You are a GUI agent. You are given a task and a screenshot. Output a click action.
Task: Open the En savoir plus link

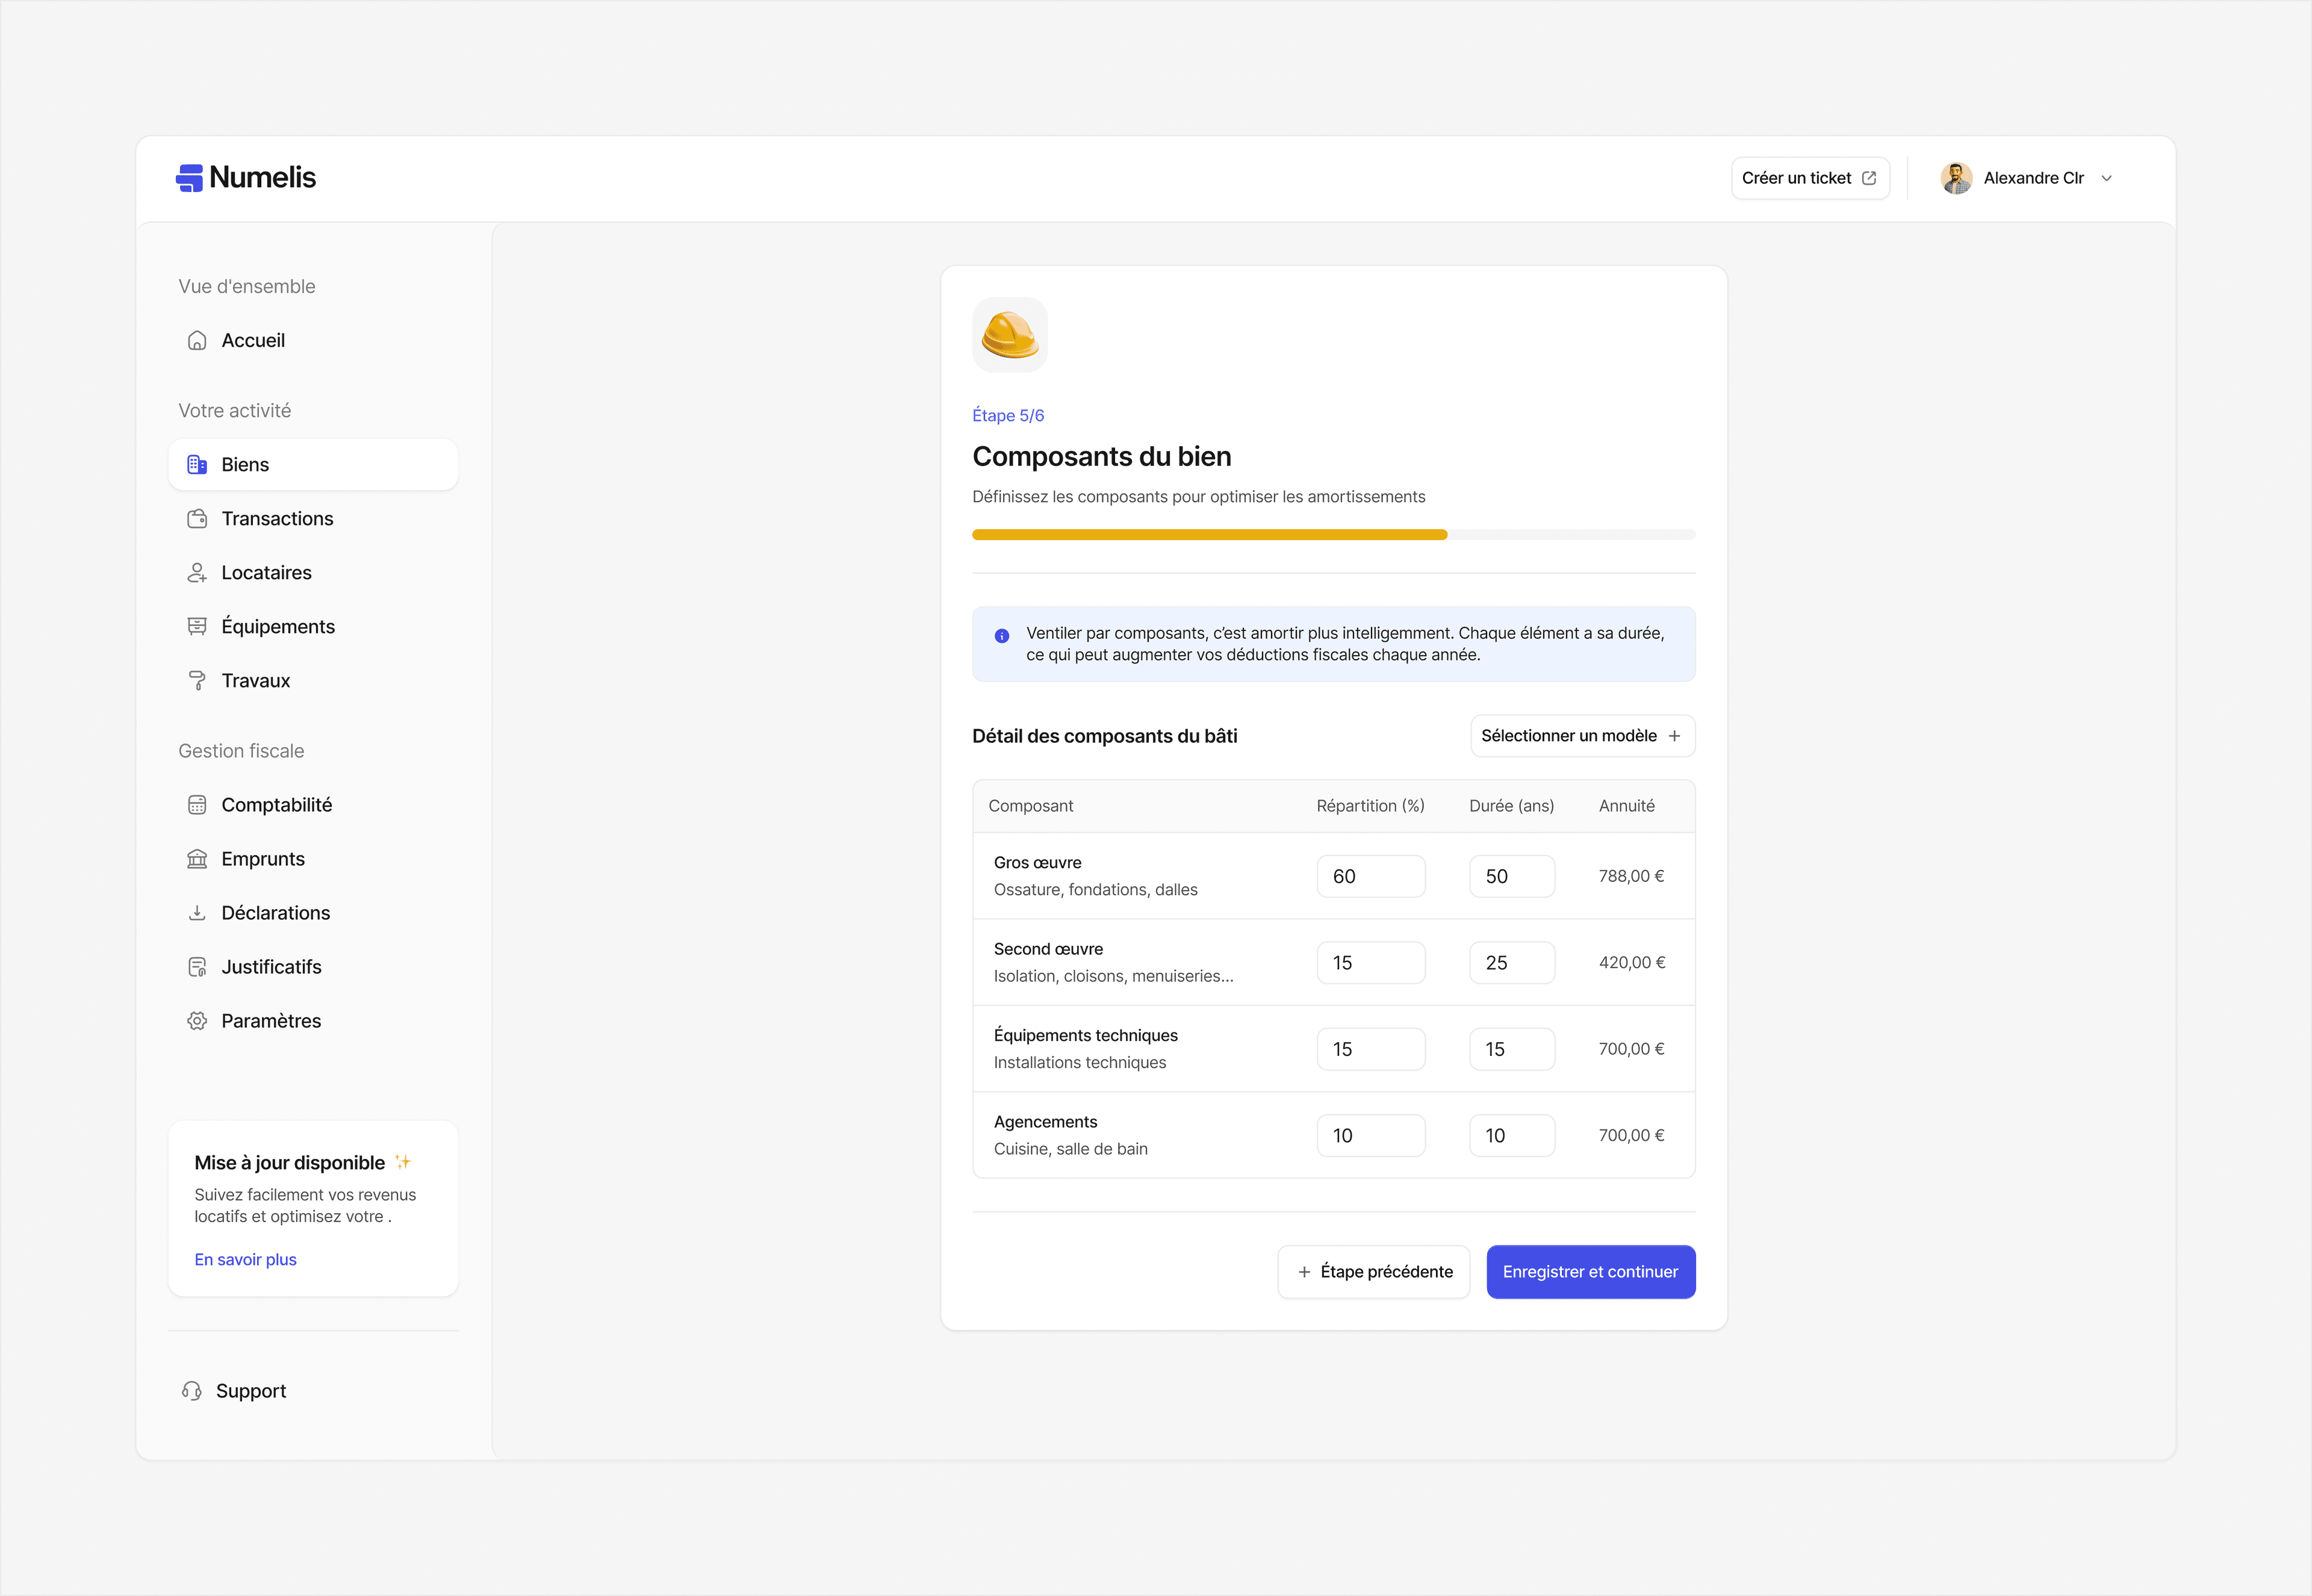tap(245, 1259)
